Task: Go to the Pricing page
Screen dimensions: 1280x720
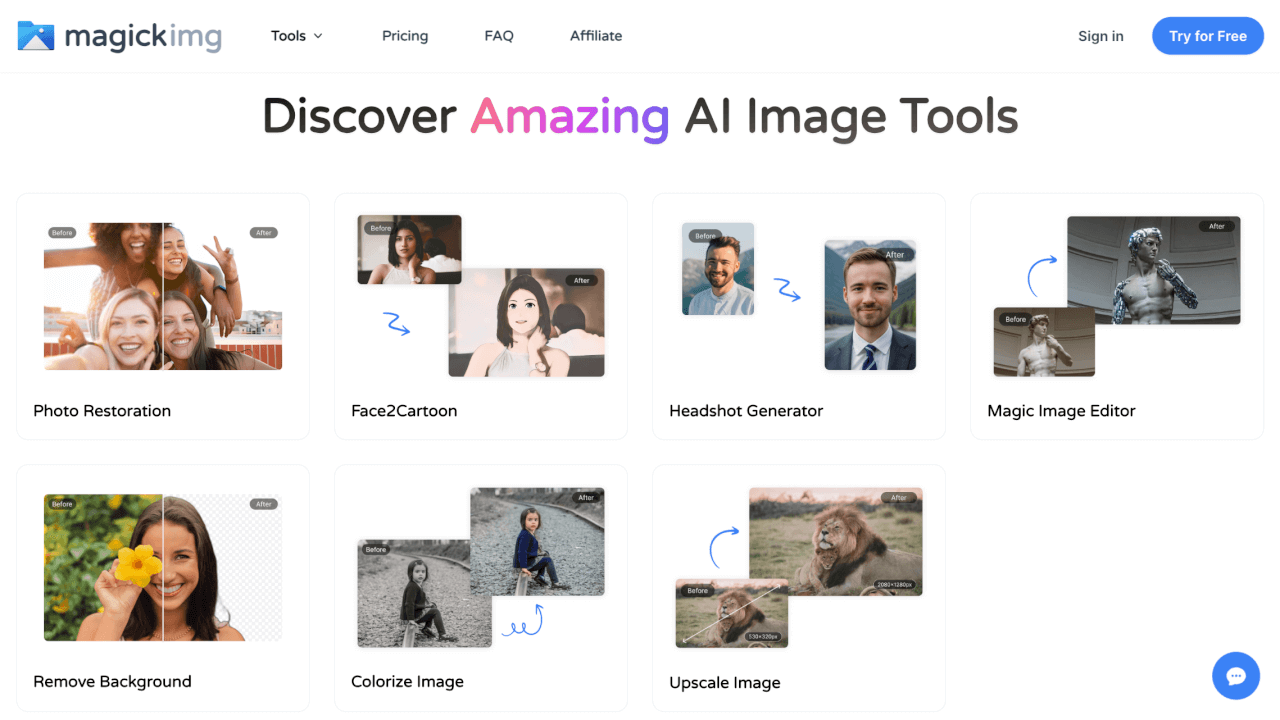Action: (405, 35)
